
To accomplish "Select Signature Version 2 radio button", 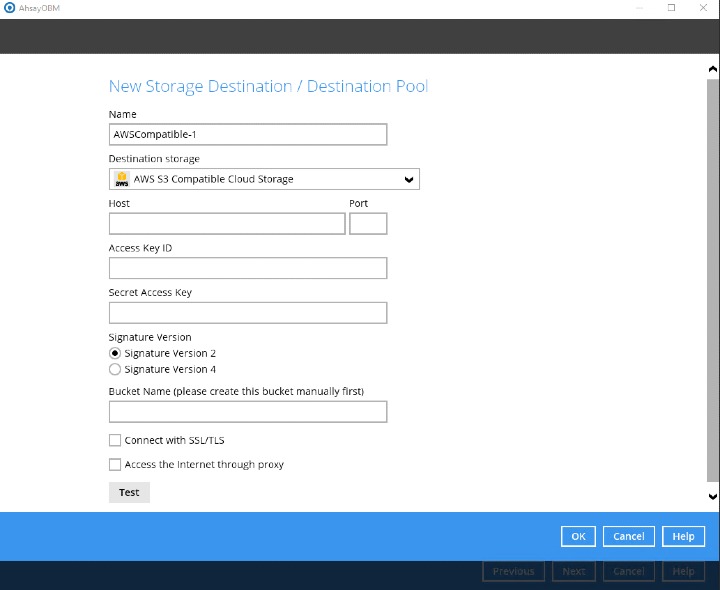I will pyautogui.click(x=115, y=353).
